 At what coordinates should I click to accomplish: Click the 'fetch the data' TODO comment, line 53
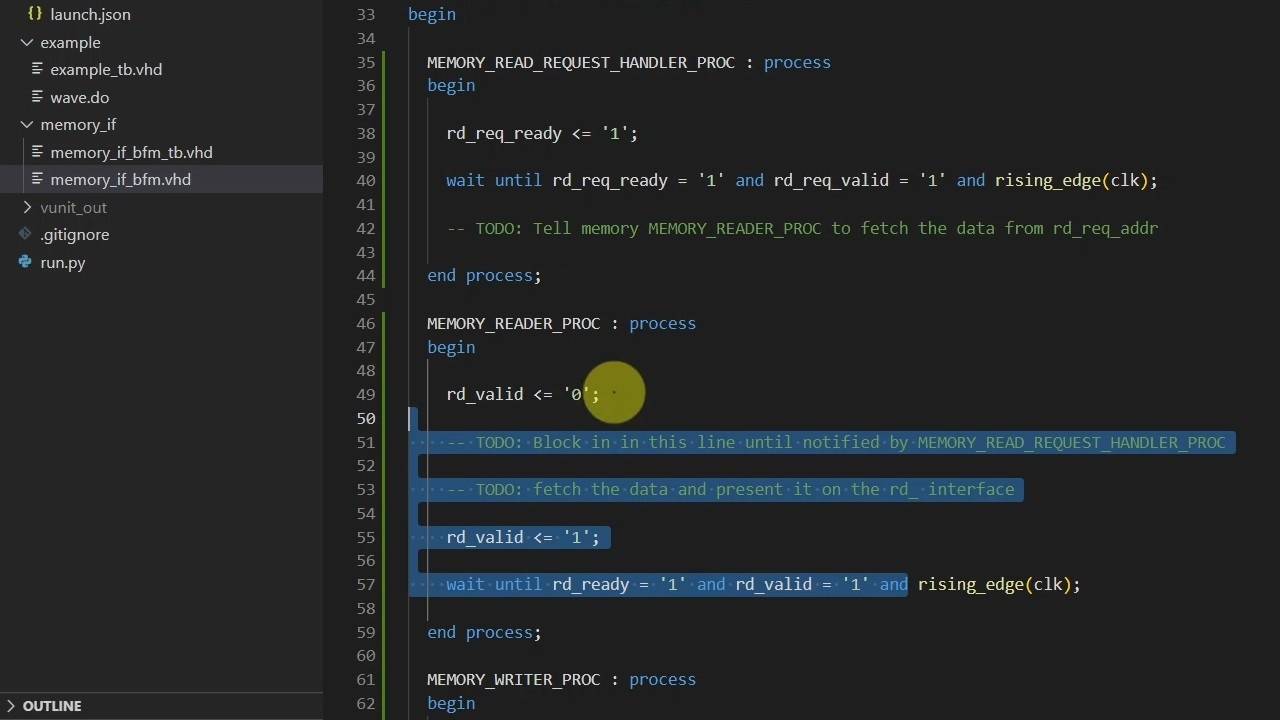730,489
